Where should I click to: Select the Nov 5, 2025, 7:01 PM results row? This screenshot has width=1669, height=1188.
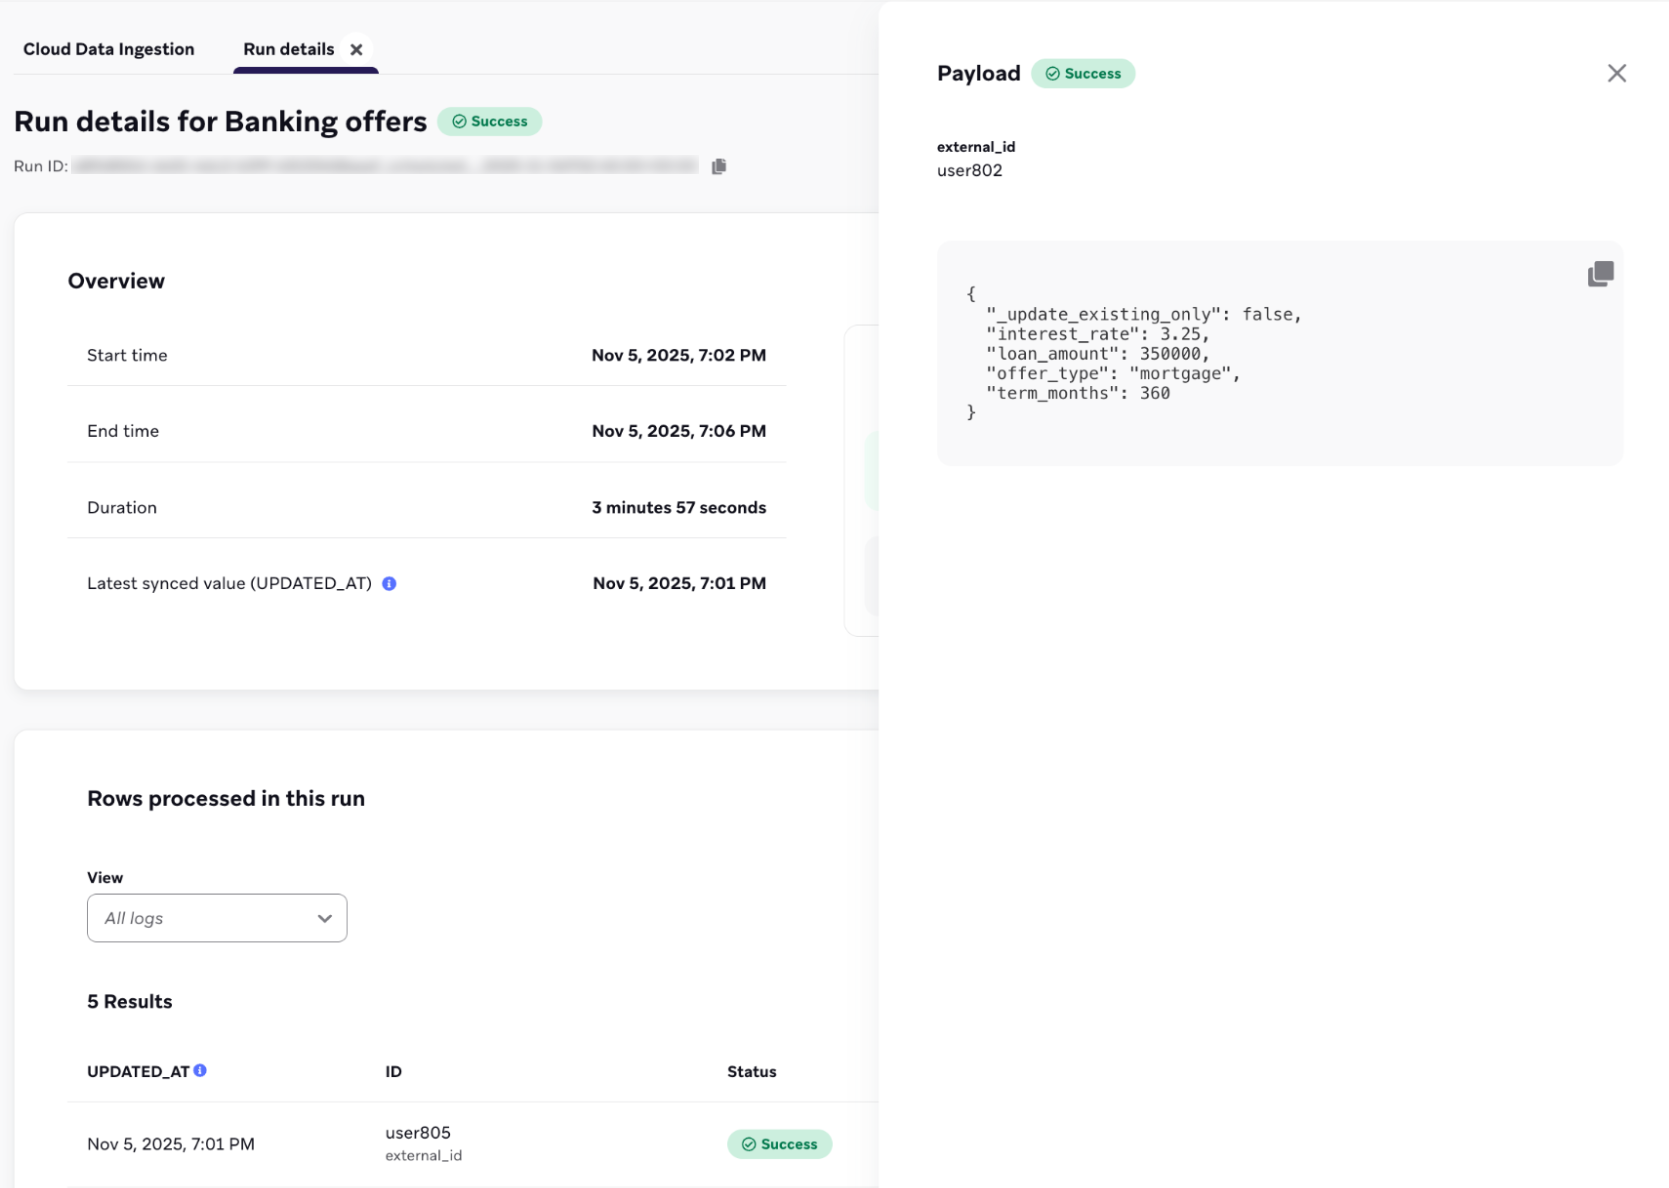coord(171,1144)
